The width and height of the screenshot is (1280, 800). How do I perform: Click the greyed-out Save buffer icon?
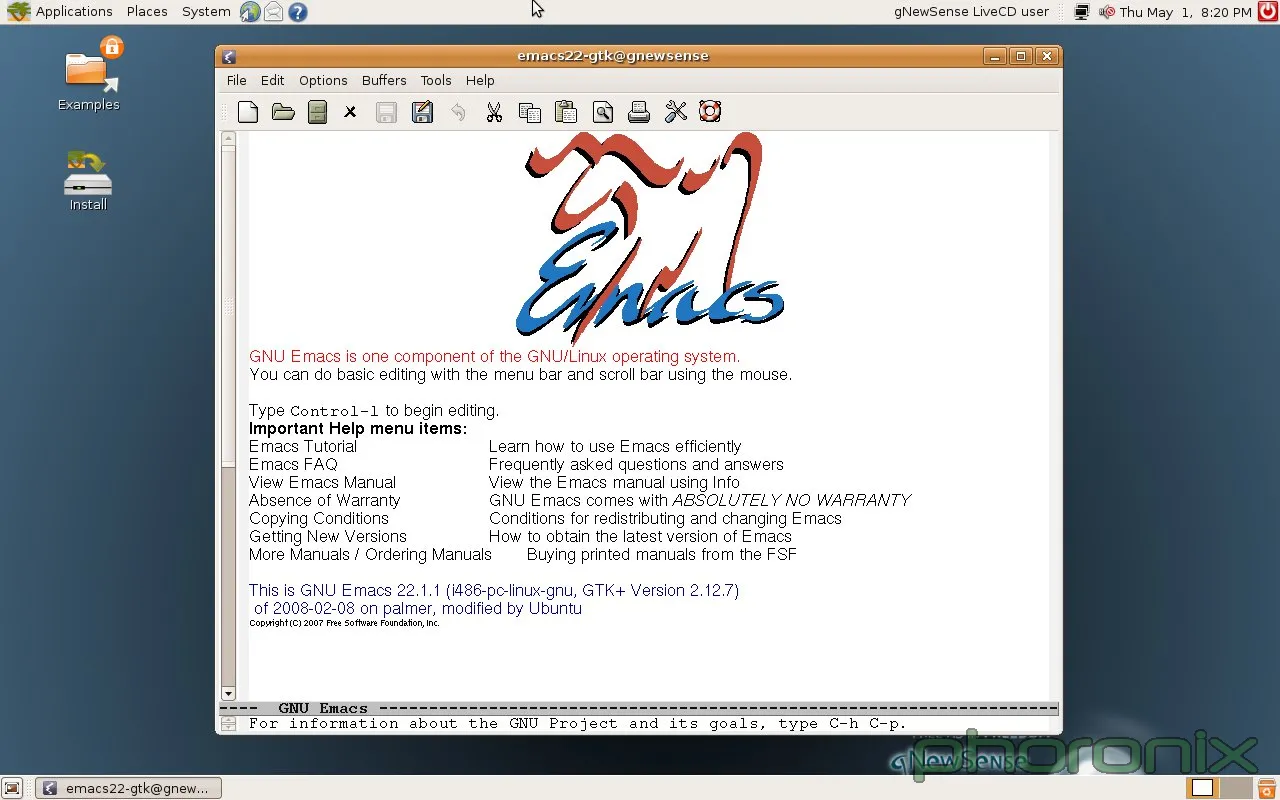click(386, 112)
